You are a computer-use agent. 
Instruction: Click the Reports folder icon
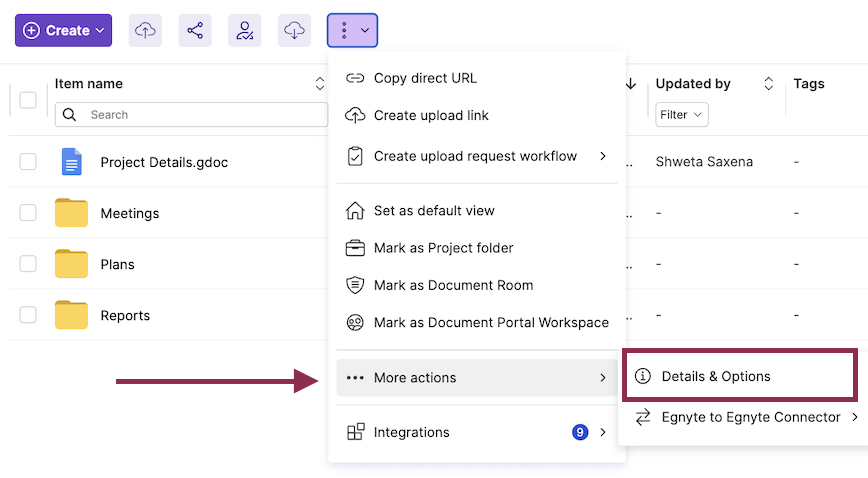point(71,315)
